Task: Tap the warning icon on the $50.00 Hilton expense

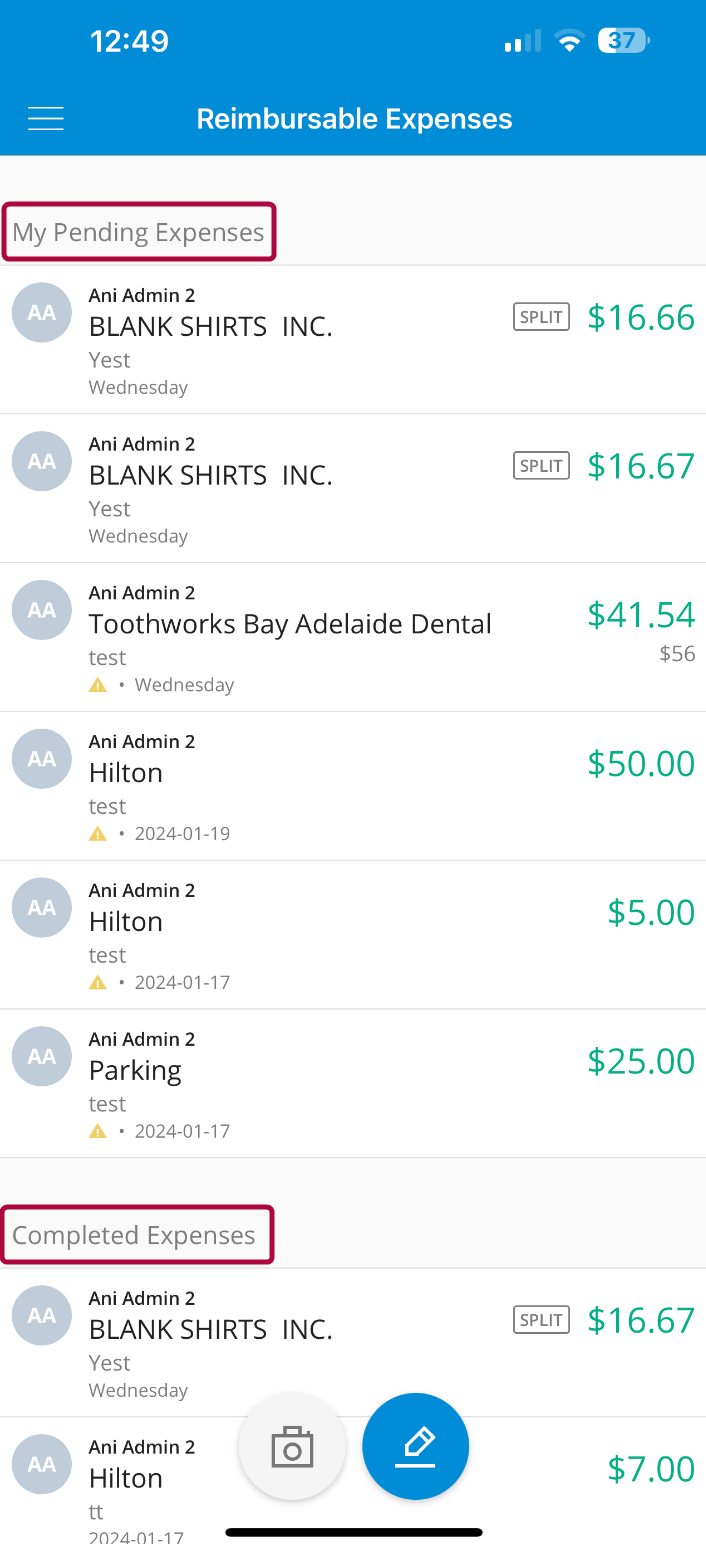Action: click(x=97, y=832)
